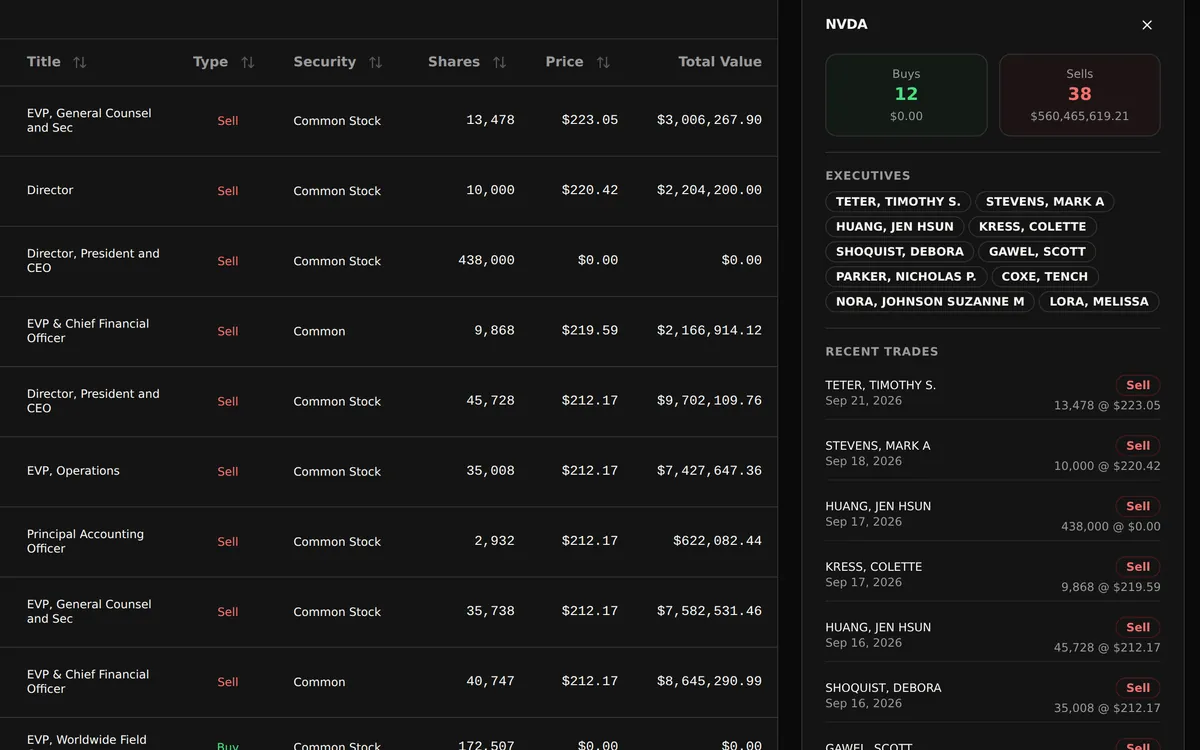The image size is (1200, 750).
Task: Select executive chip HUANG, JEN HSUN
Action: 895,227
